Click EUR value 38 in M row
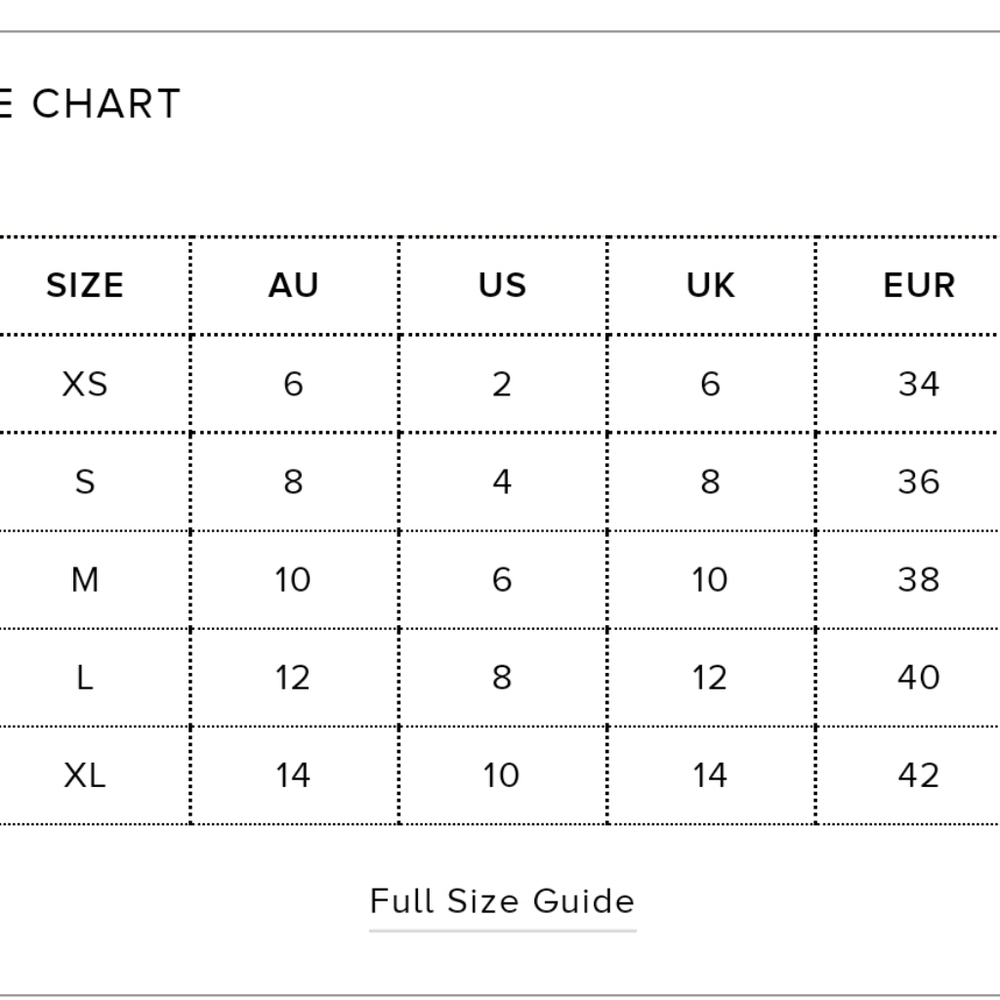The height and width of the screenshot is (1000, 1000). point(919,580)
